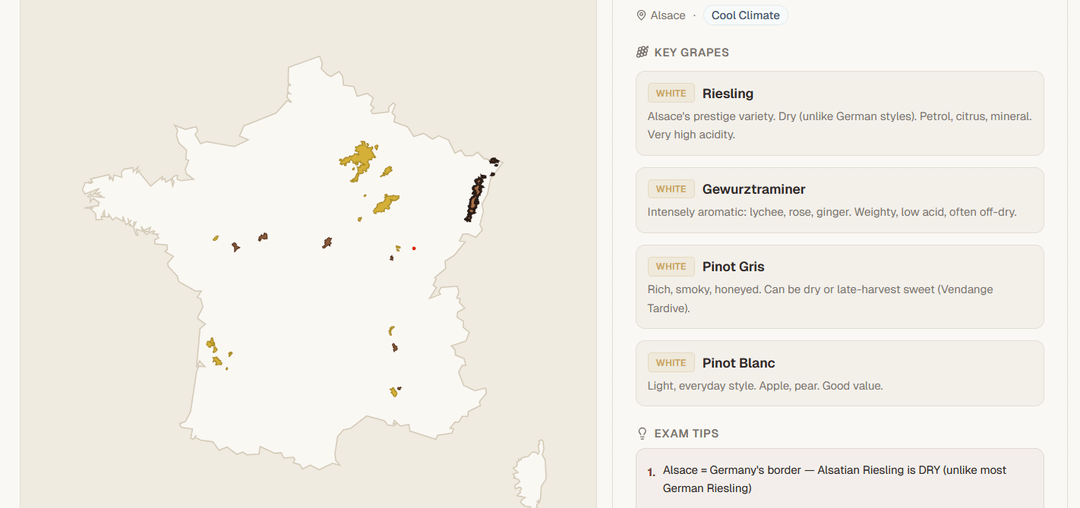Click the Key Grapes section heading
The image size is (1080, 508).
pos(691,52)
